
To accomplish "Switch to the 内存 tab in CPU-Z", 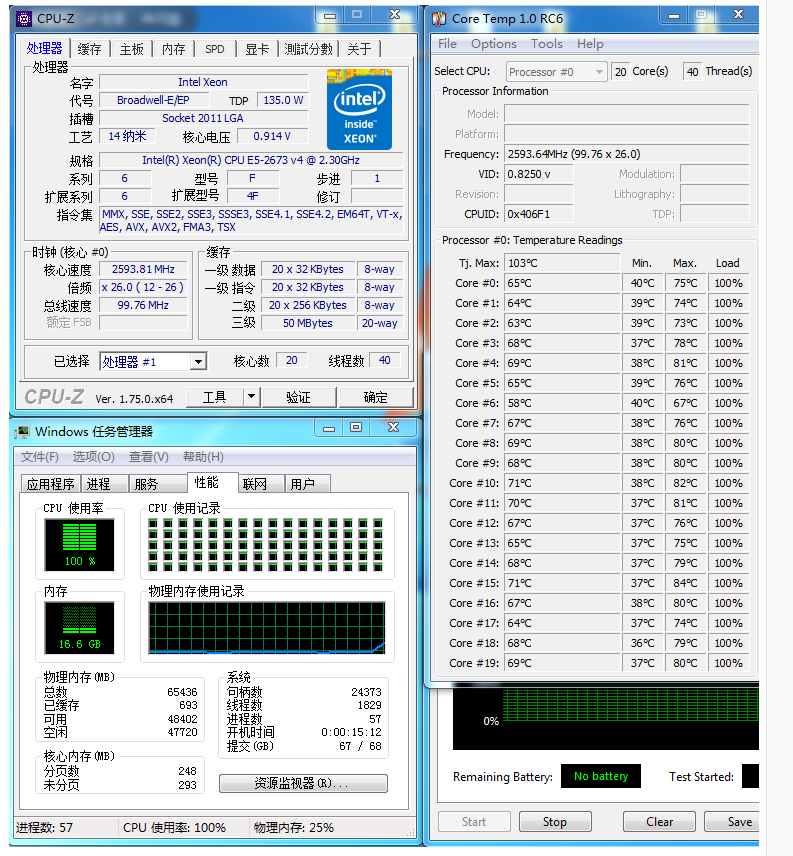I will pos(174,49).
